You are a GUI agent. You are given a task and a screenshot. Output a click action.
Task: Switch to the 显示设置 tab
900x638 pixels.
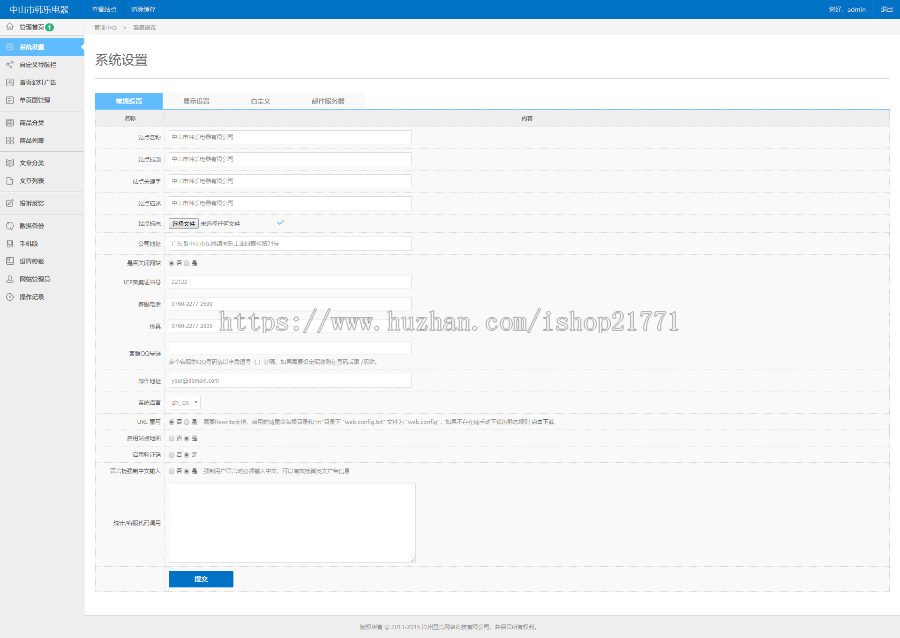[x=196, y=101]
